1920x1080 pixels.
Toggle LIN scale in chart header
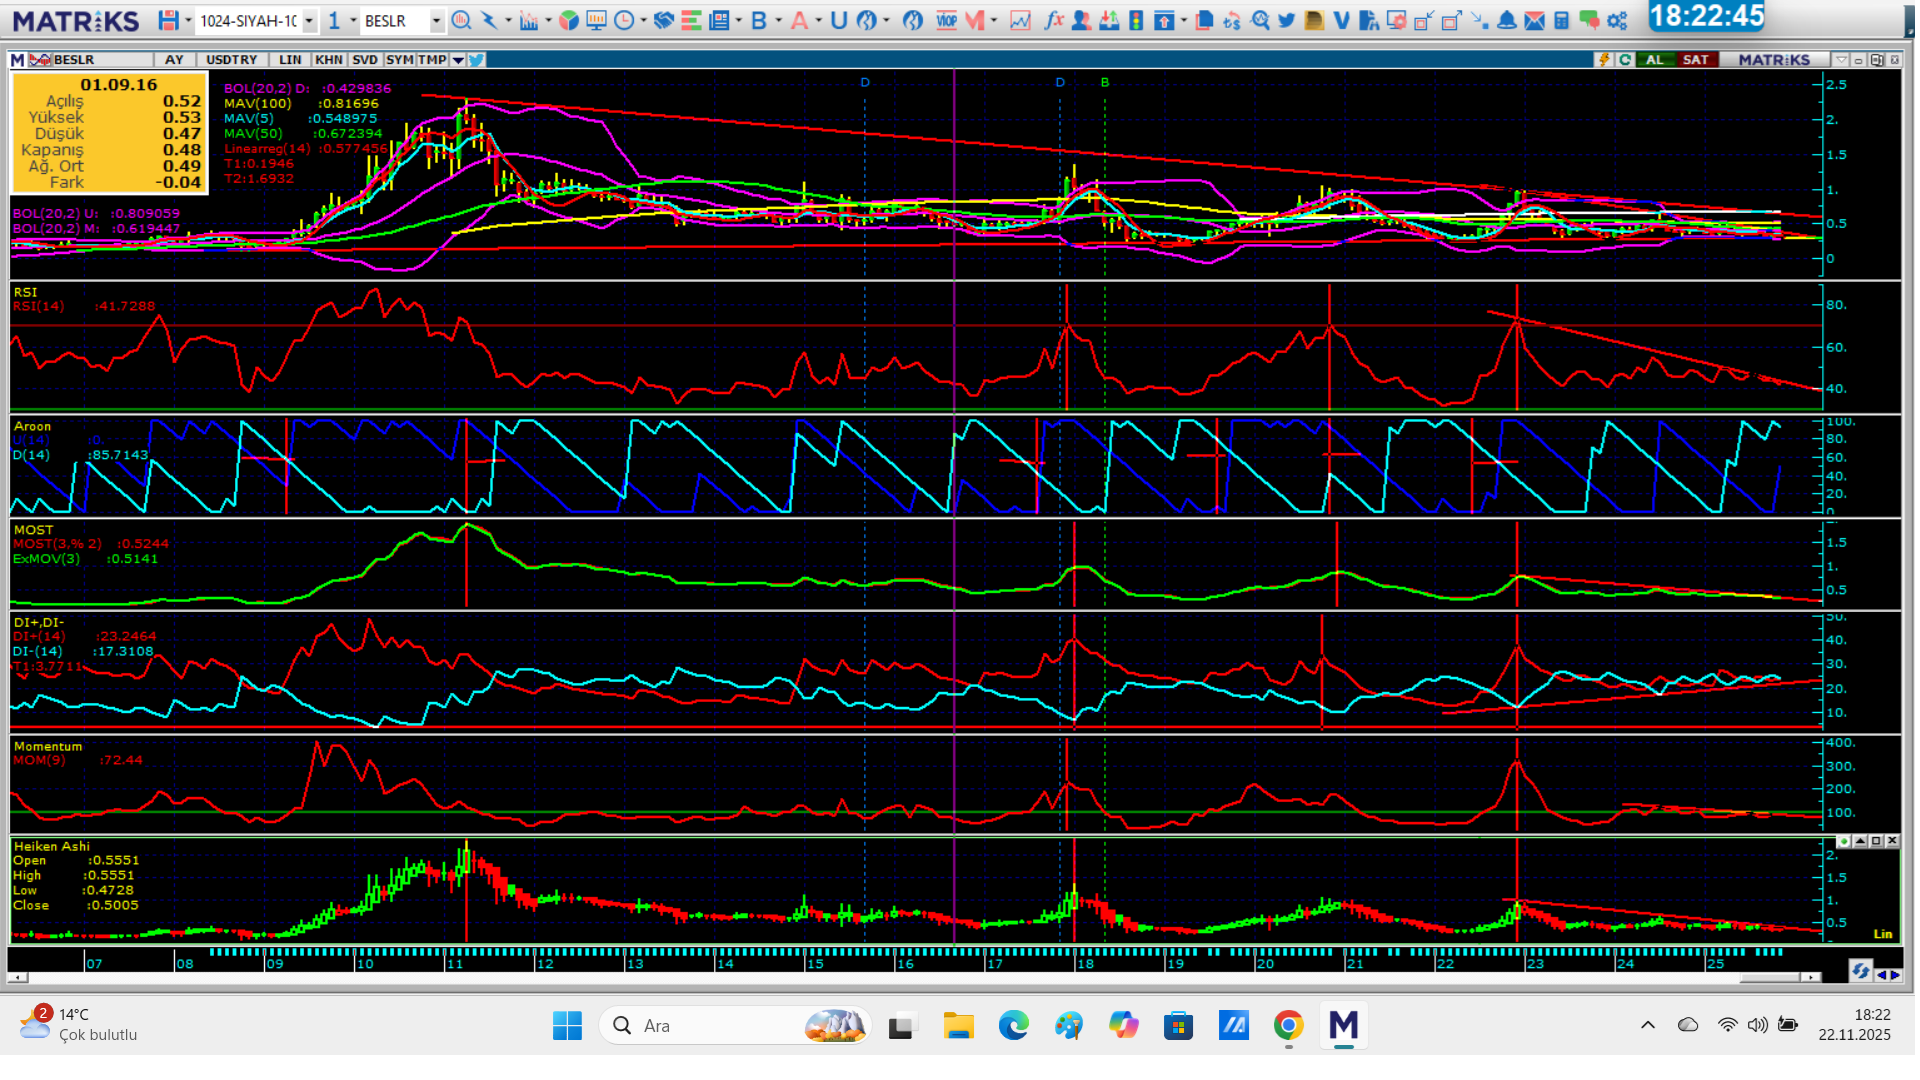pos(290,60)
